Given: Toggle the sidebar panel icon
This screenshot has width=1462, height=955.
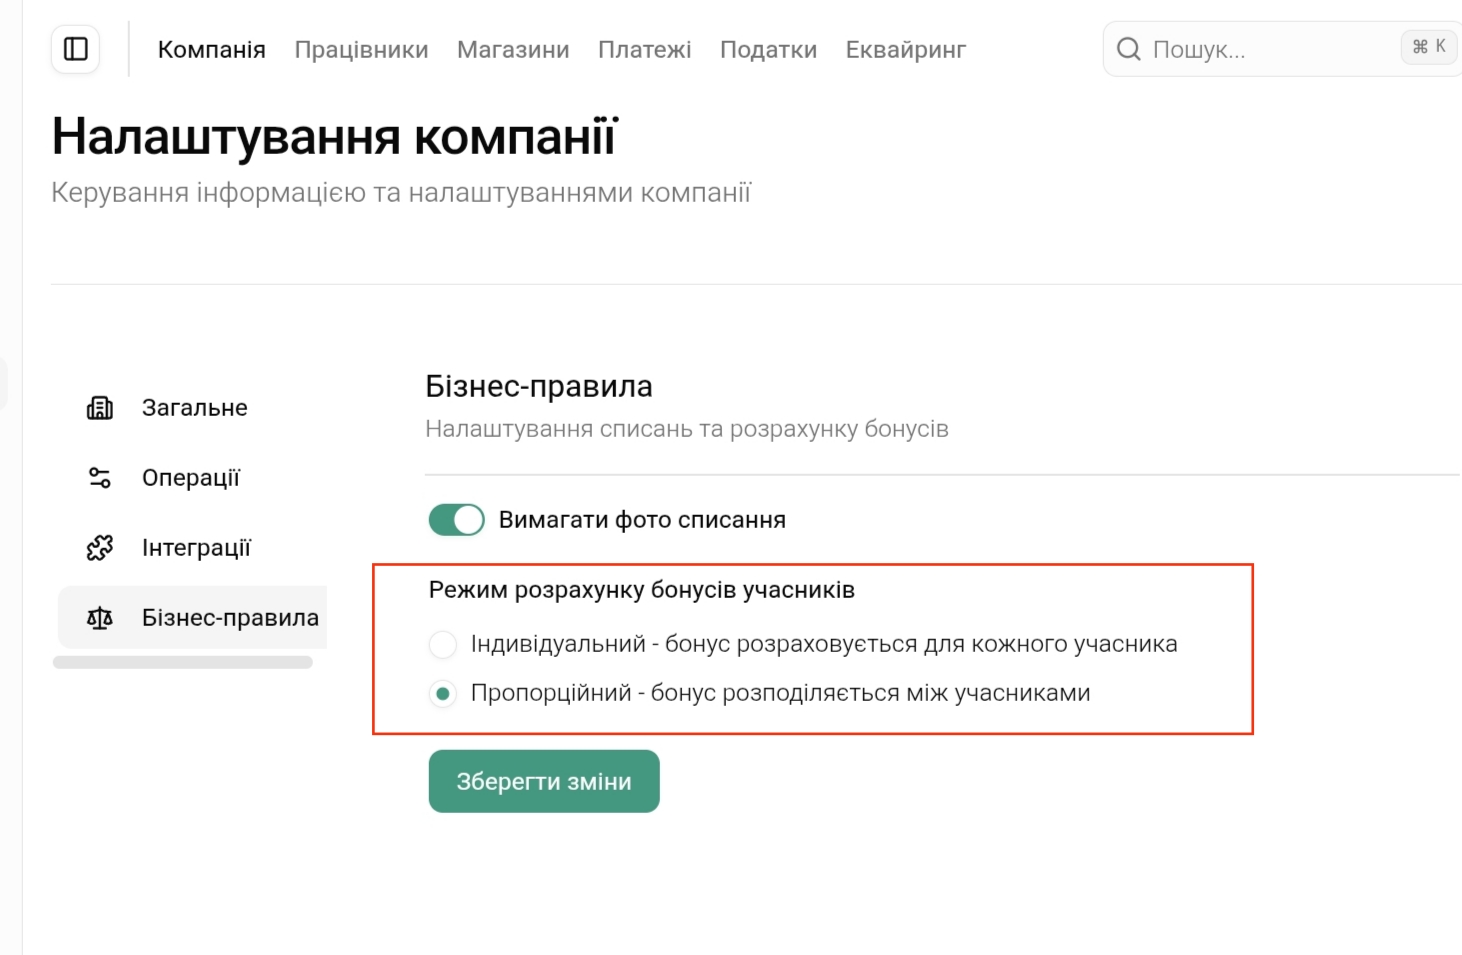Looking at the screenshot, I should tap(76, 49).
